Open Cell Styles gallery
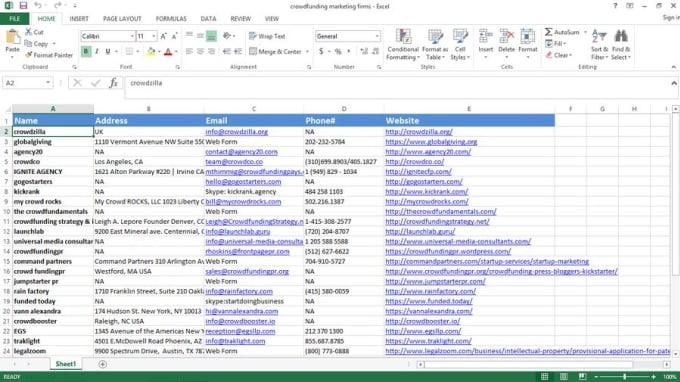680x382 pixels. click(x=460, y=44)
